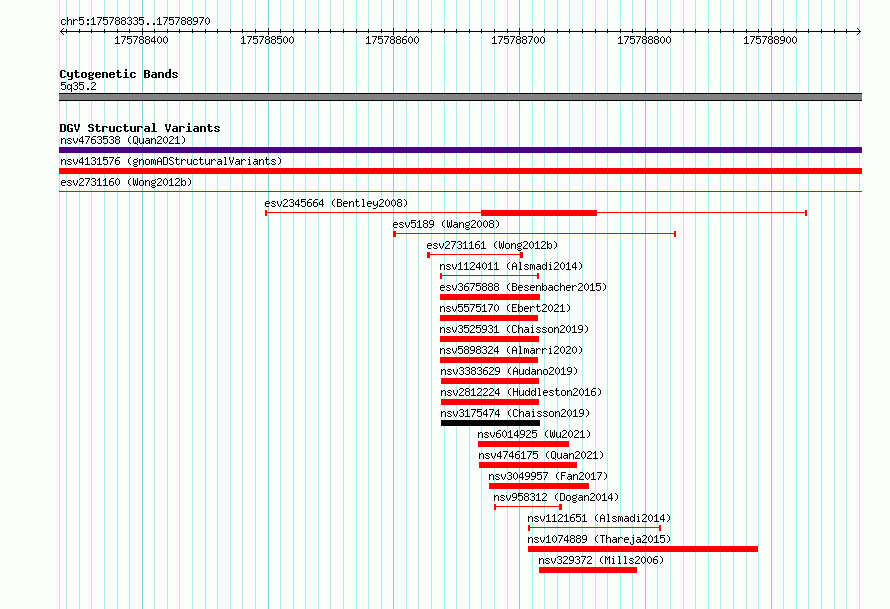Viewport: 890px width, 609px height.
Task: Click nsv3383629 (Audano2019) label
Action: (x=509, y=371)
